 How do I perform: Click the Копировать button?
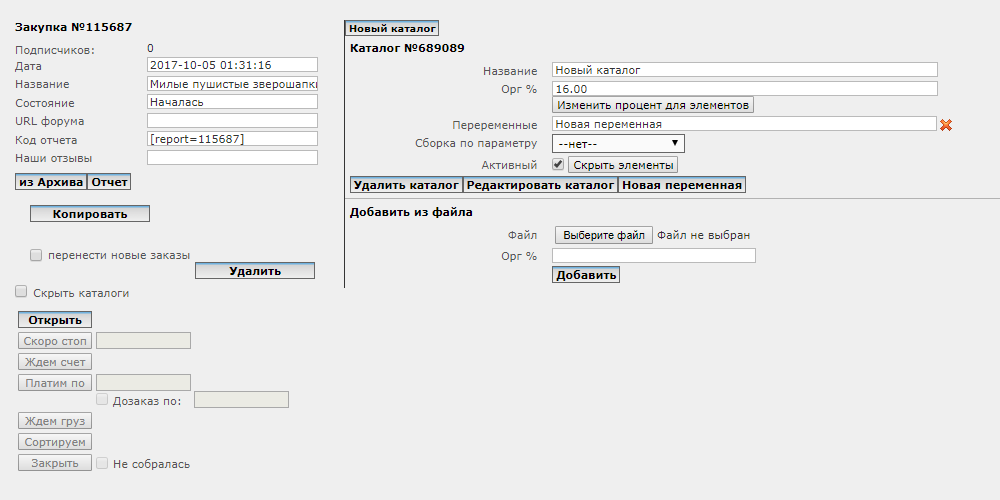(x=90, y=214)
